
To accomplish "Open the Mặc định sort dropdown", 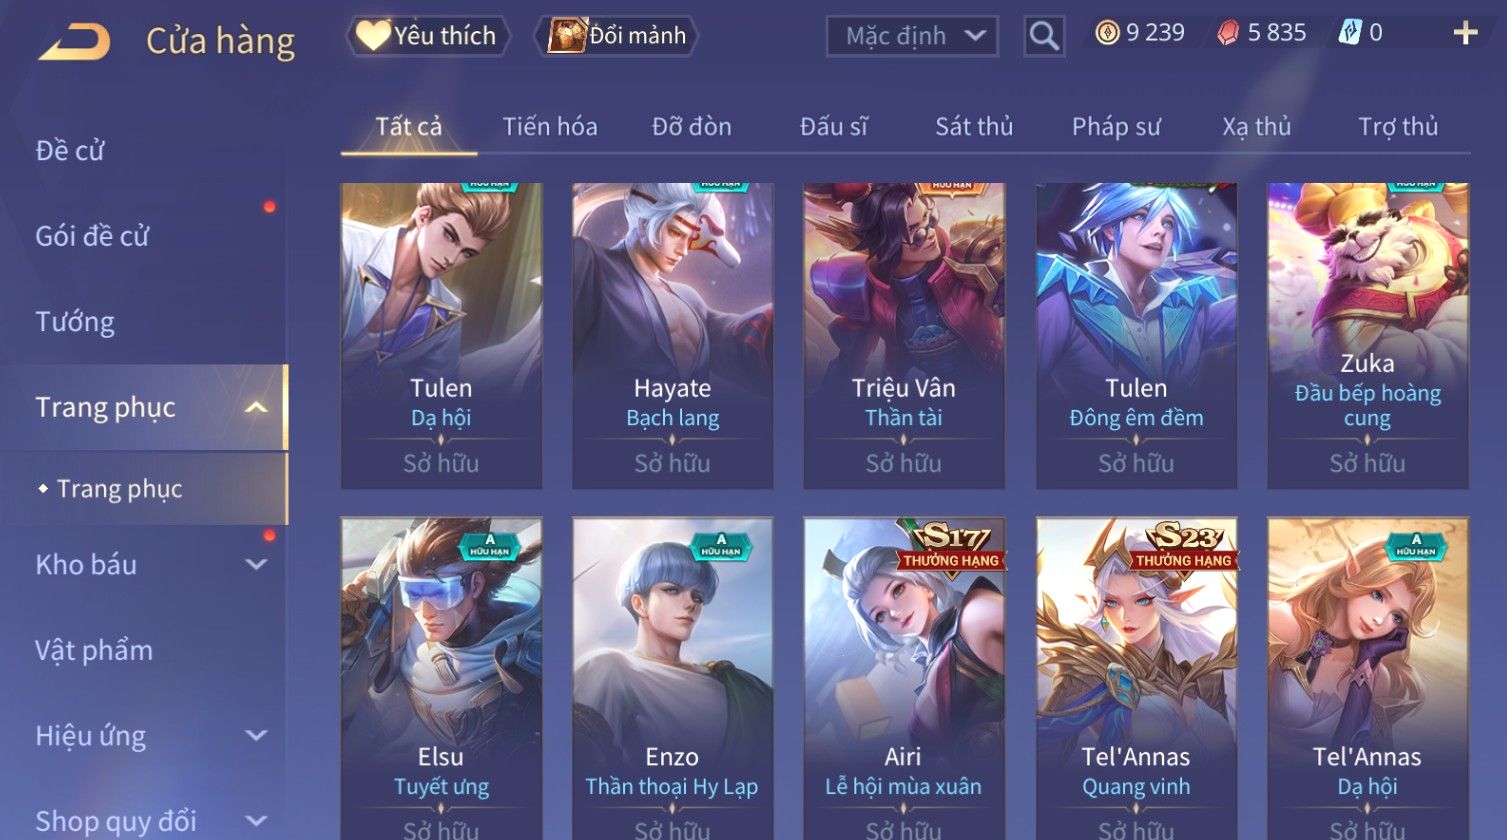I will tap(912, 36).
